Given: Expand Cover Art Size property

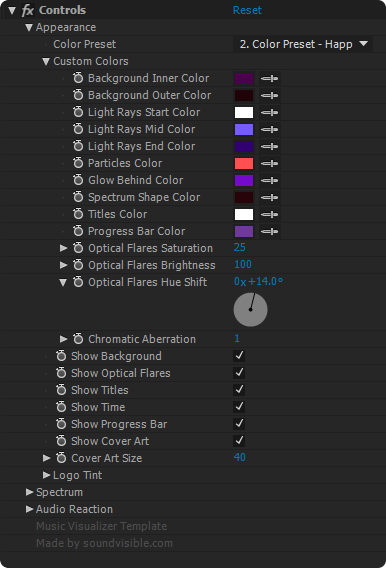Looking at the screenshot, I should pos(46,458).
